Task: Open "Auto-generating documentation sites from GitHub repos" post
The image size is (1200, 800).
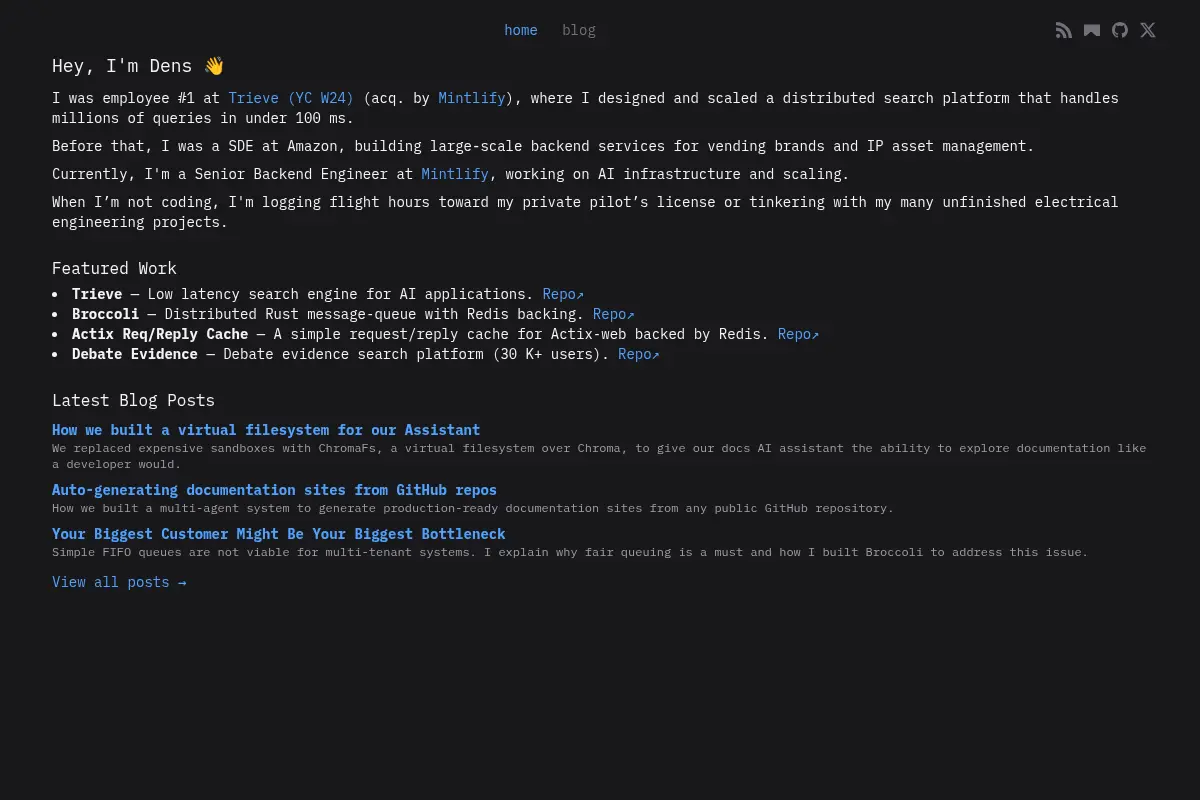Action: click(274, 490)
